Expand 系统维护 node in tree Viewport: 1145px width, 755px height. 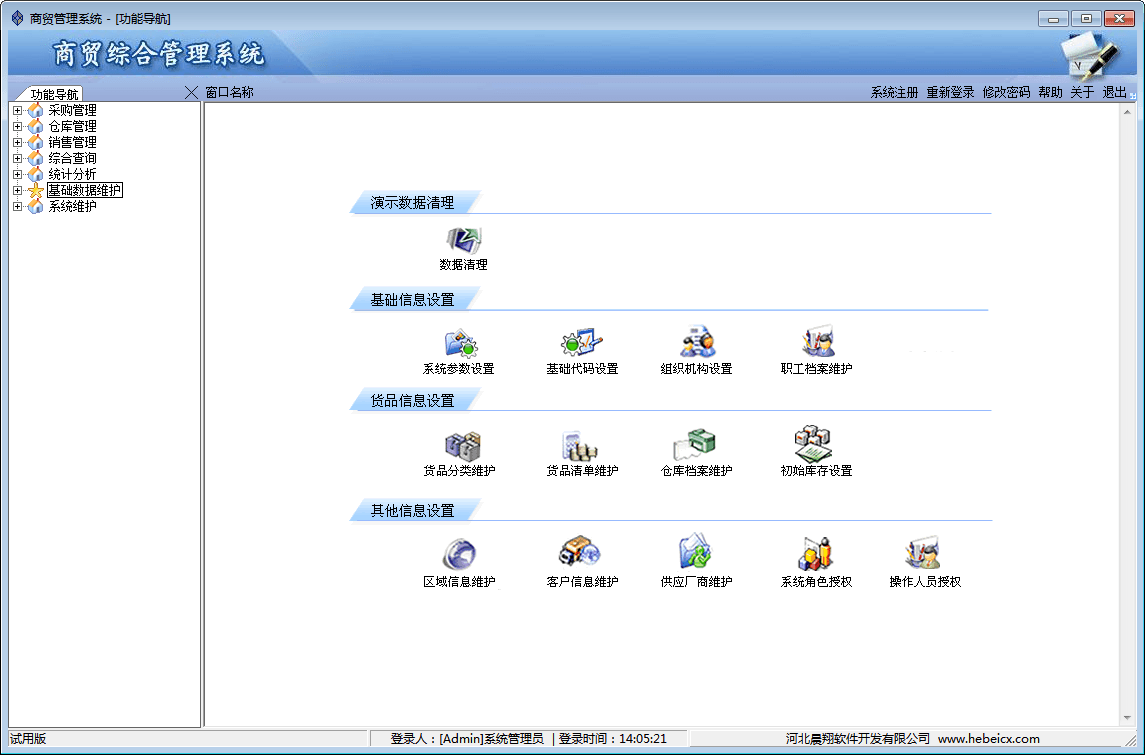pos(17,206)
